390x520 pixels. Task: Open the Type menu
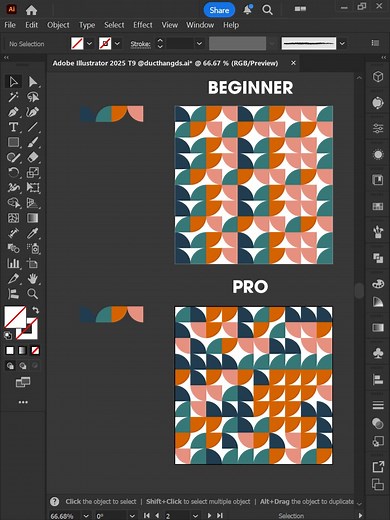coord(87,25)
